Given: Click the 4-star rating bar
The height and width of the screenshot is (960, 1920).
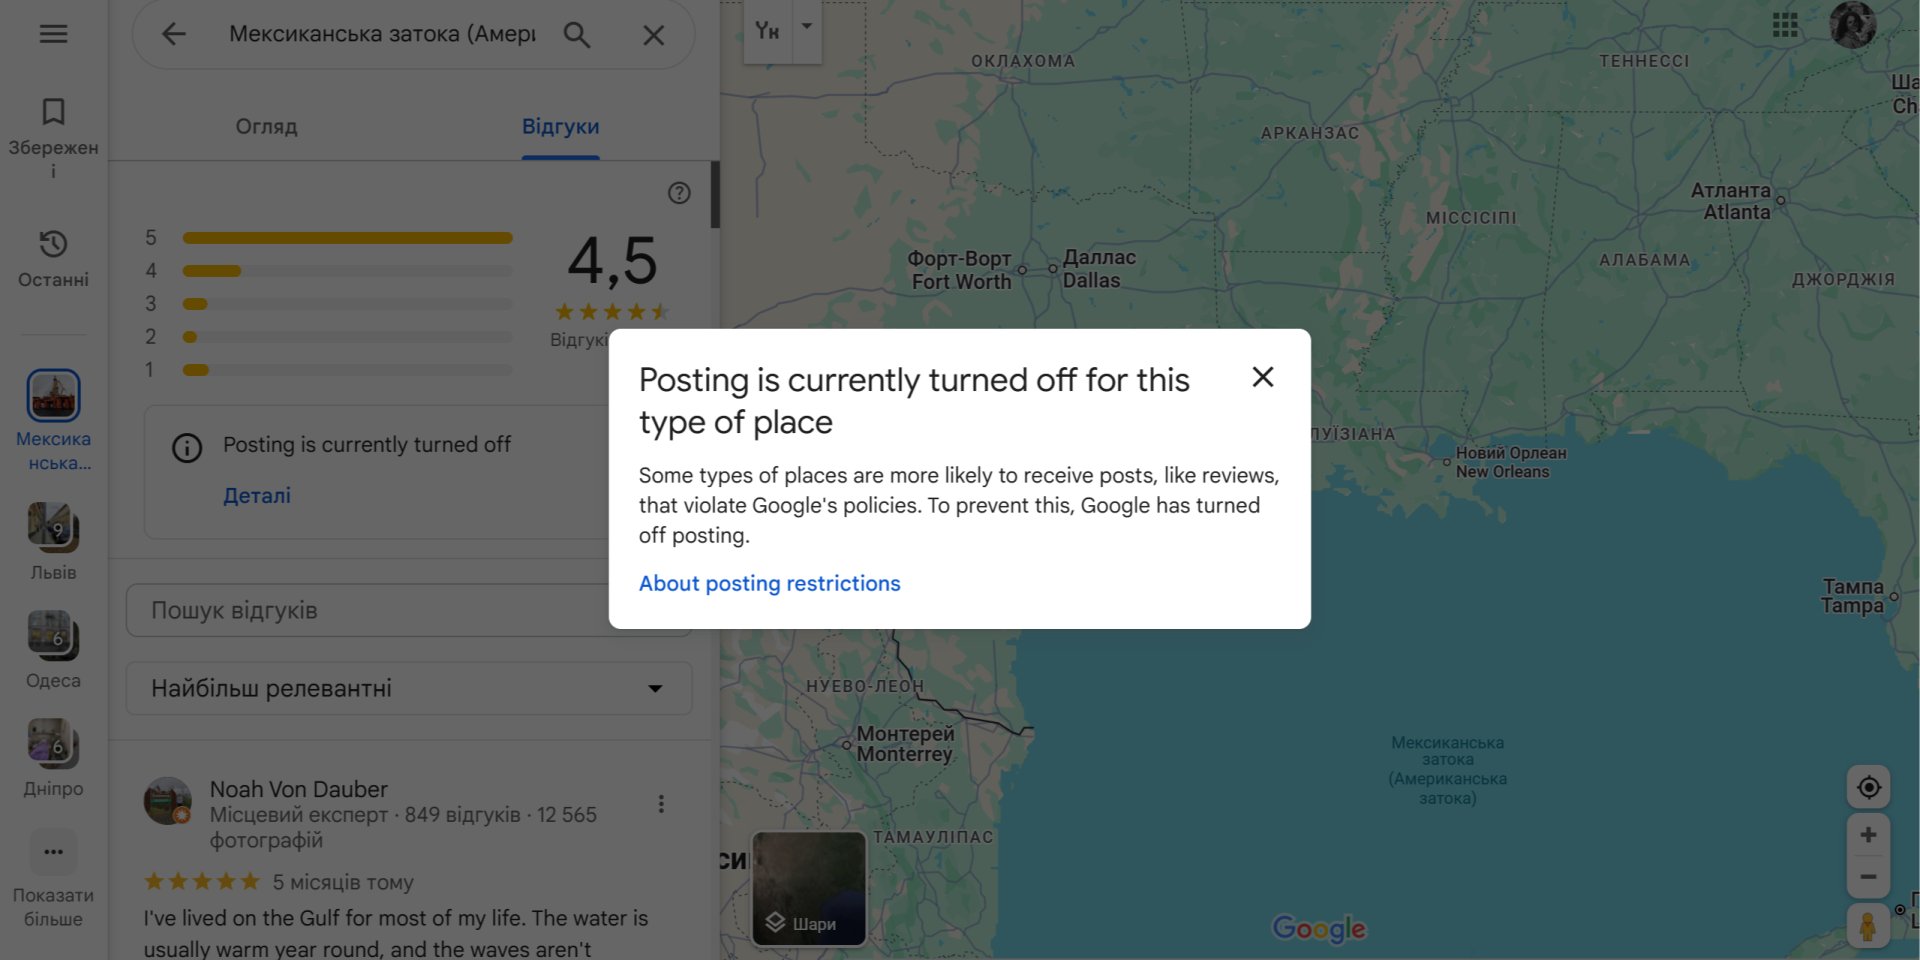Looking at the screenshot, I should click(347, 271).
